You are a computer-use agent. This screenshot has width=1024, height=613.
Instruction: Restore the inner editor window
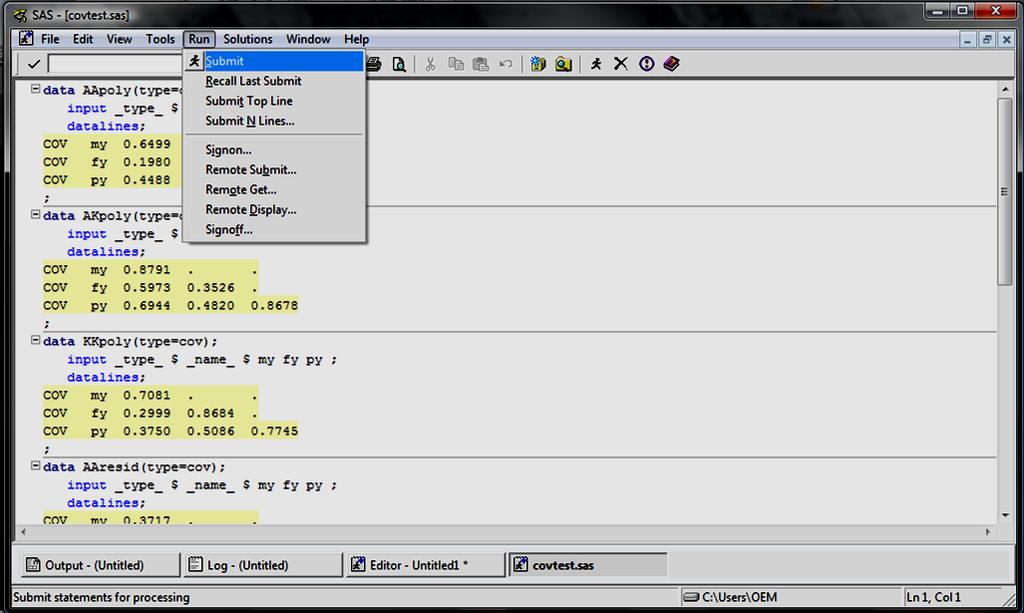pyautogui.click(x=987, y=39)
